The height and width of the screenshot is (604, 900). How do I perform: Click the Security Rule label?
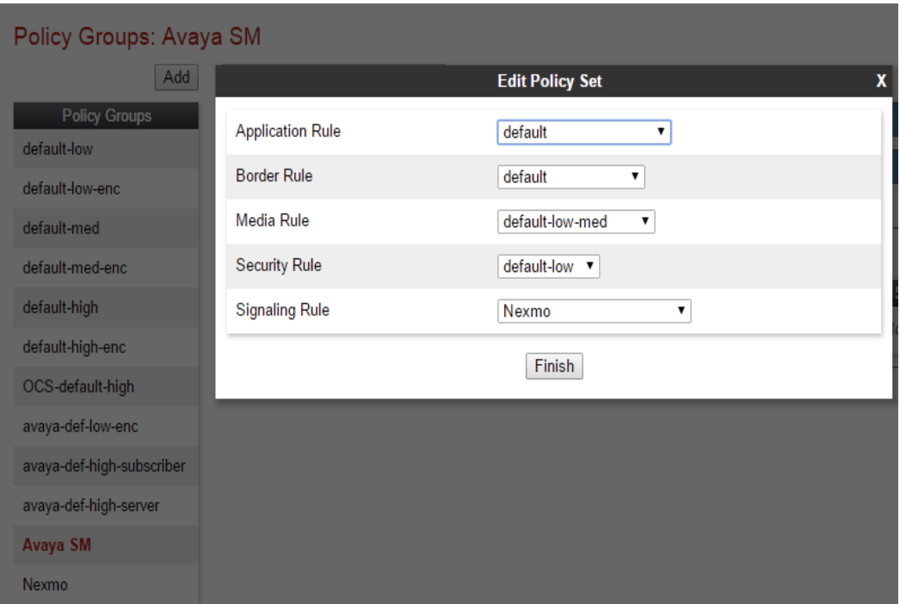(x=278, y=265)
